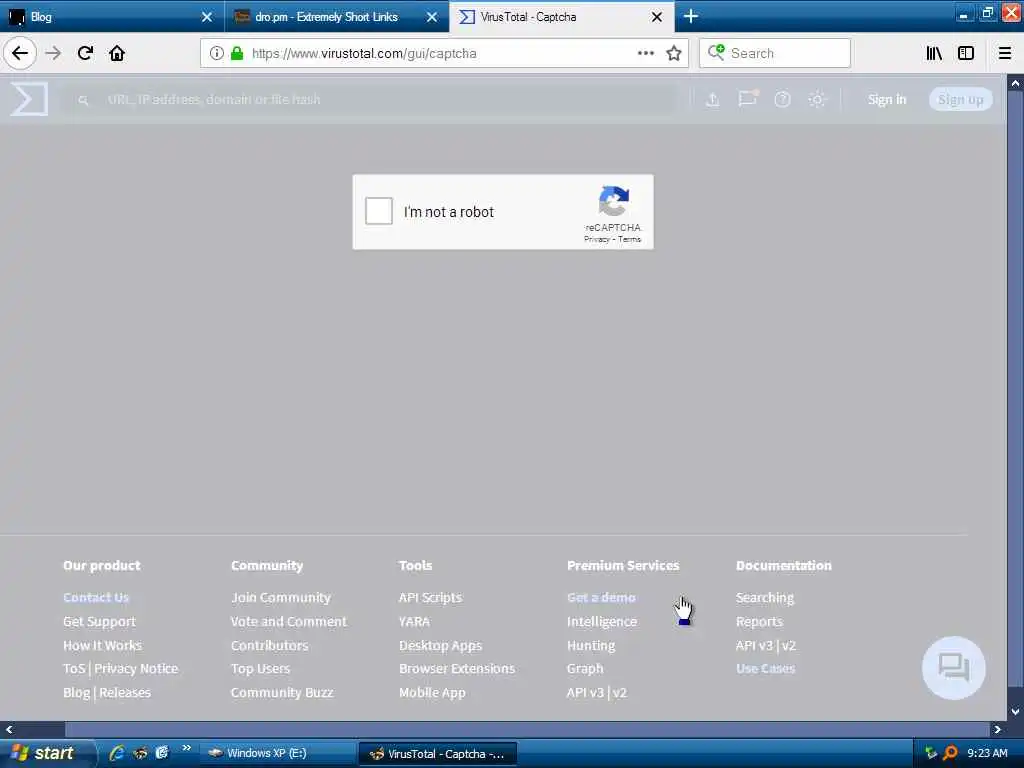The height and width of the screenshot is (768, 1024).
Task: Close the Blog tab
Action: pos(207,17)
